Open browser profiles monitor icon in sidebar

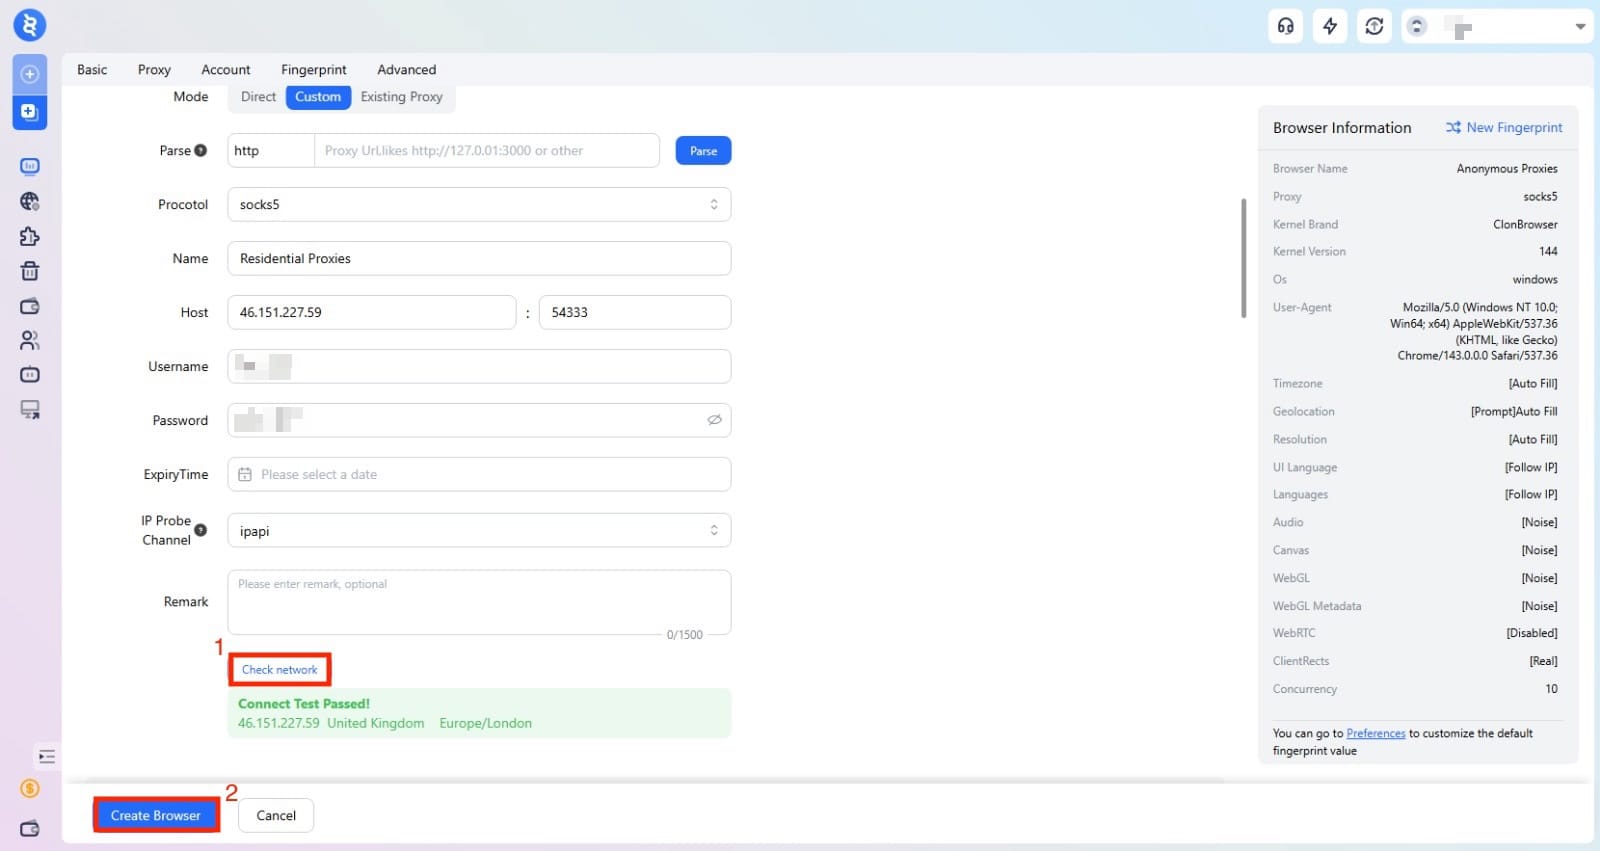tap(29, 166)
